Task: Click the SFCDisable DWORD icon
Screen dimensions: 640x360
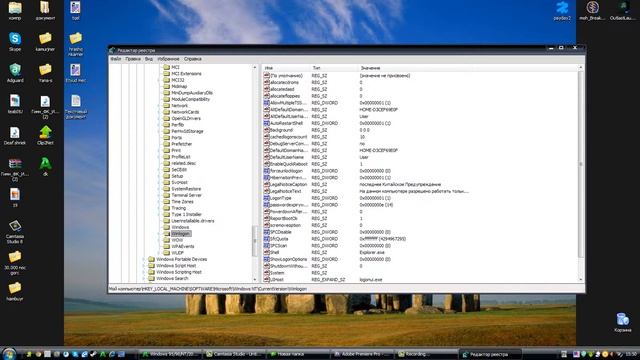Action: click(267, 232)
